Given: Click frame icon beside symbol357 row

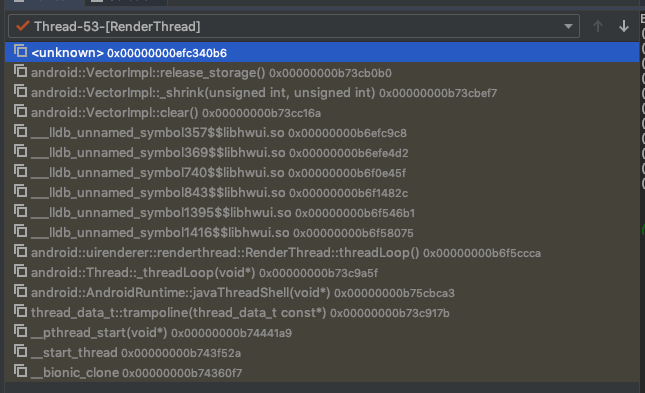Looking at the screenshot, I should coord(20,131).
